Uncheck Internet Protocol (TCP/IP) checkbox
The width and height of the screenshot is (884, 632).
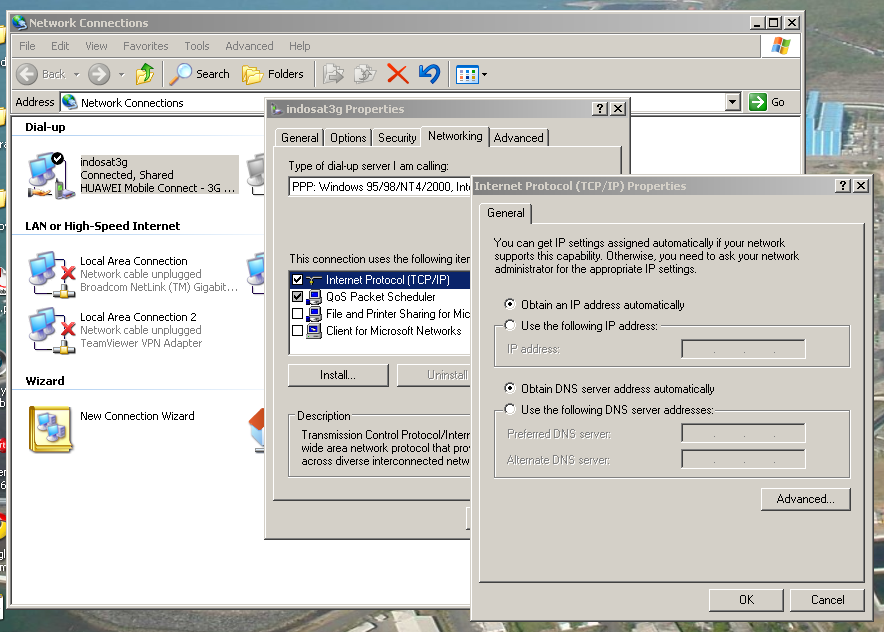[297, 280]
